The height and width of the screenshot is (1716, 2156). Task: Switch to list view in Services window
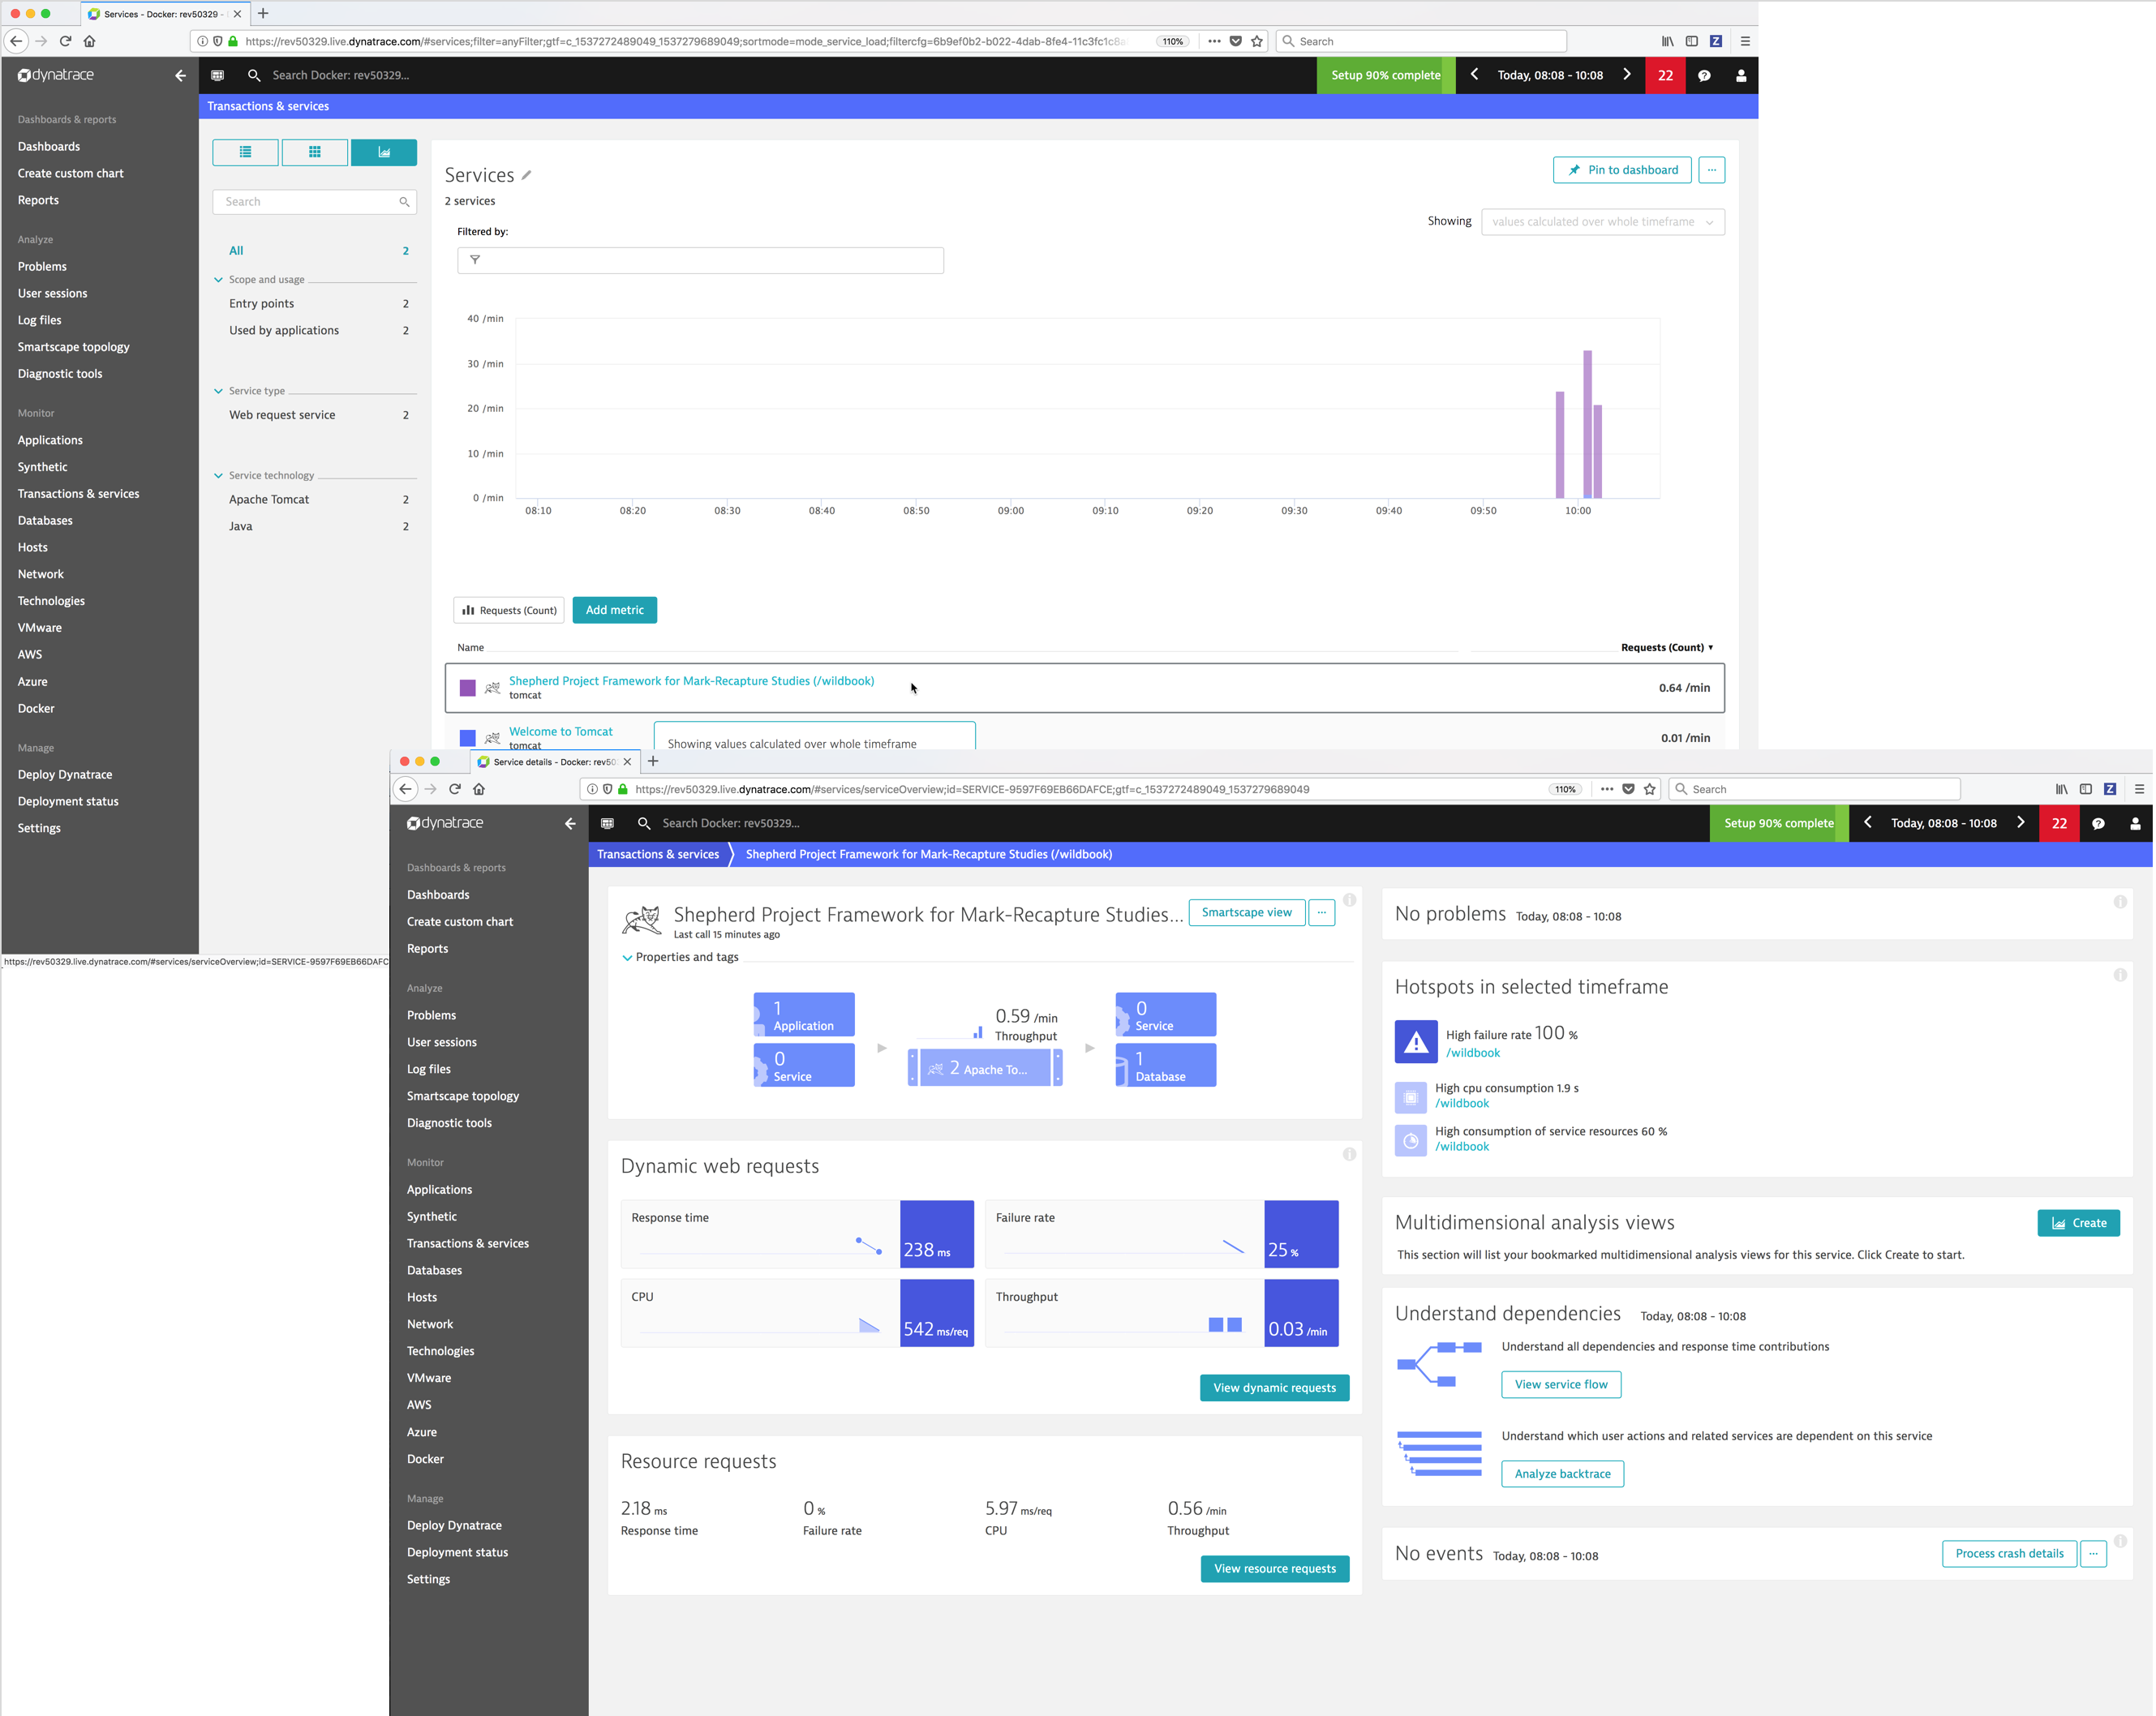pos(245,152)
